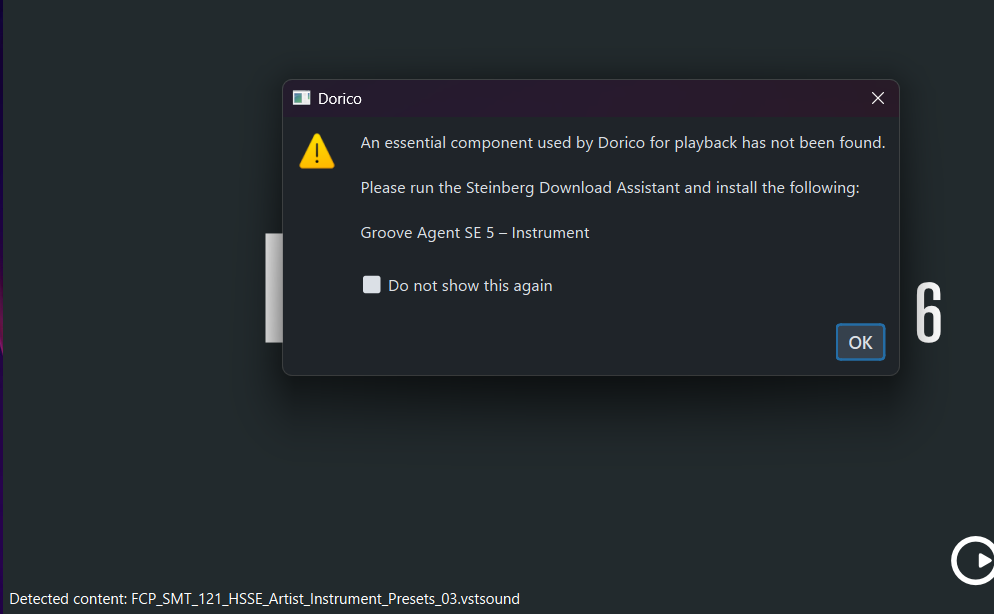Click the large number 6 on the splash screen
994x614 pixels.
[929, 313]
